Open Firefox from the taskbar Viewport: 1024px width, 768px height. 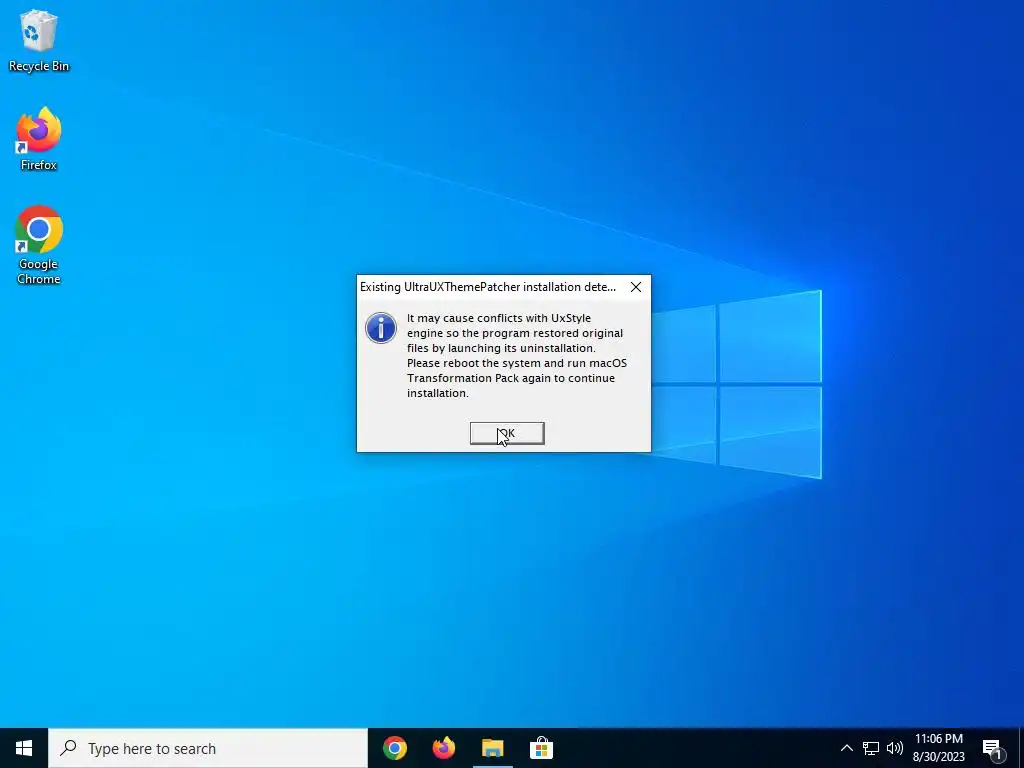pos(443,748)
